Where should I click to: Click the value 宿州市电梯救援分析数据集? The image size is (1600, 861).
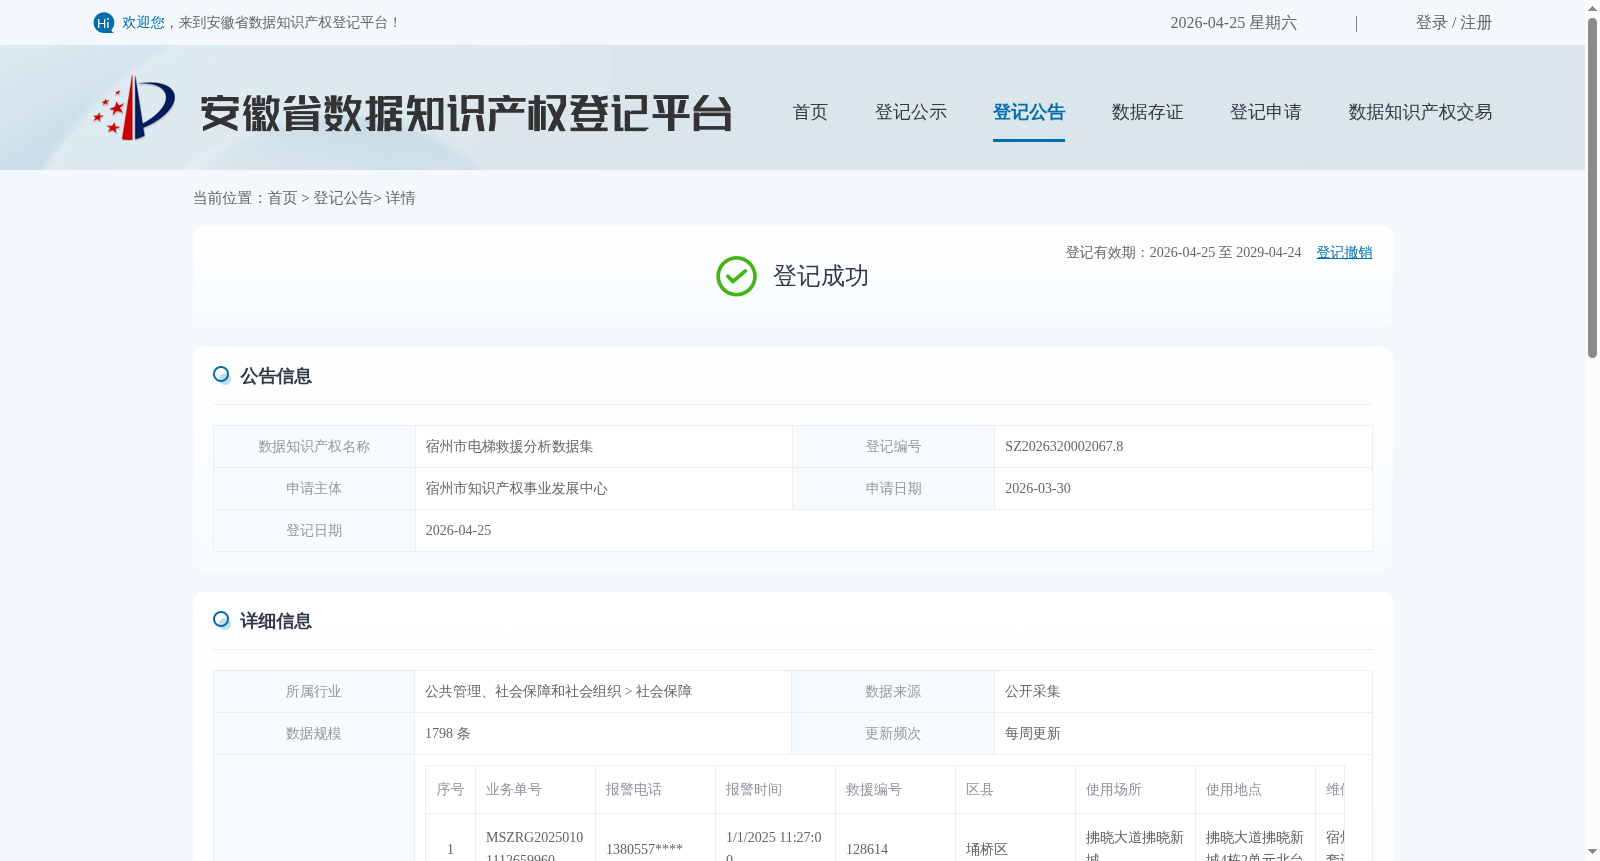[509, 446]
